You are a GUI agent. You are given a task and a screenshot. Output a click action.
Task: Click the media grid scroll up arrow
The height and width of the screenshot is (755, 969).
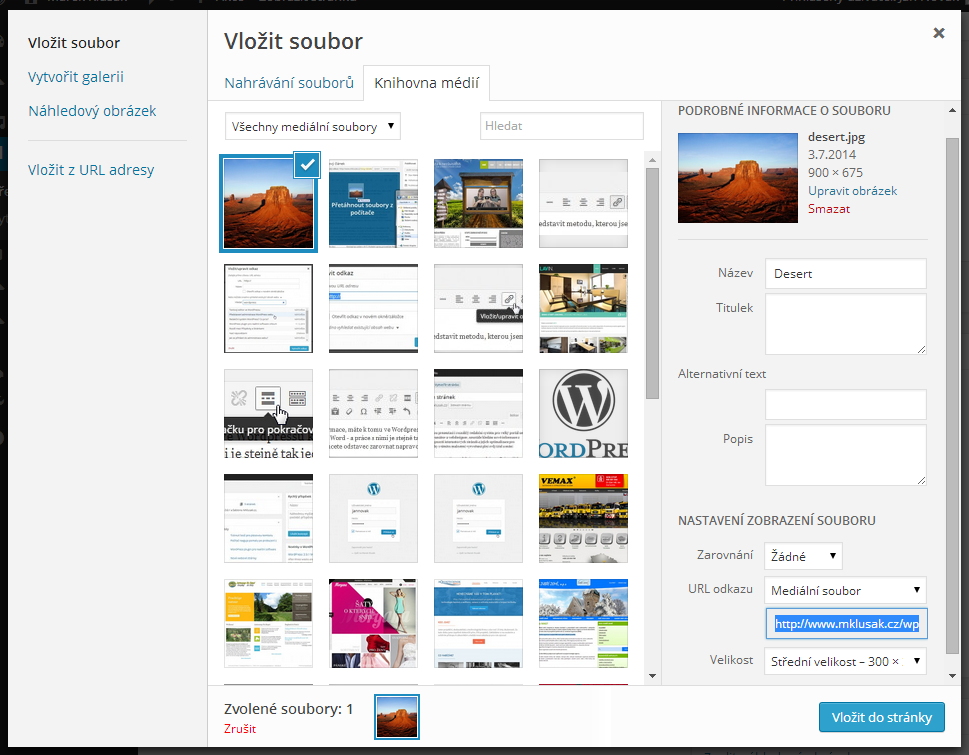652,161
